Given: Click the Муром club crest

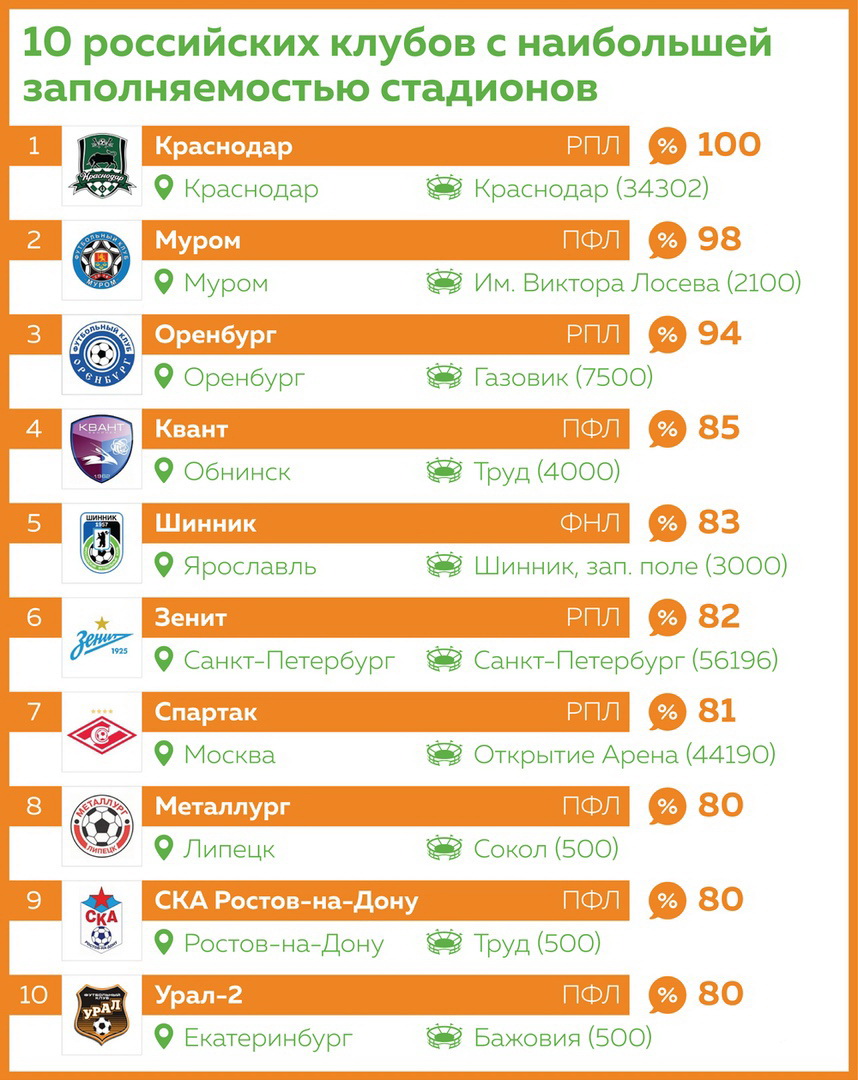Looking at the screenshot, I should click(x=101, y=260).
